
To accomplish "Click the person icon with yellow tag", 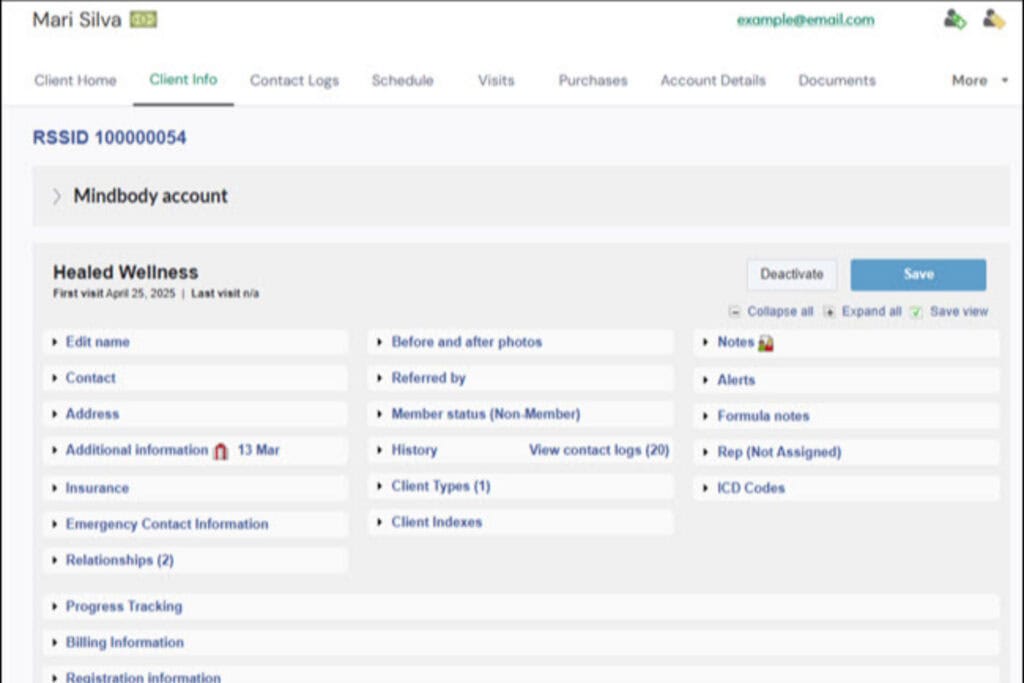I will pyautogui.click(x=993, y=19).
